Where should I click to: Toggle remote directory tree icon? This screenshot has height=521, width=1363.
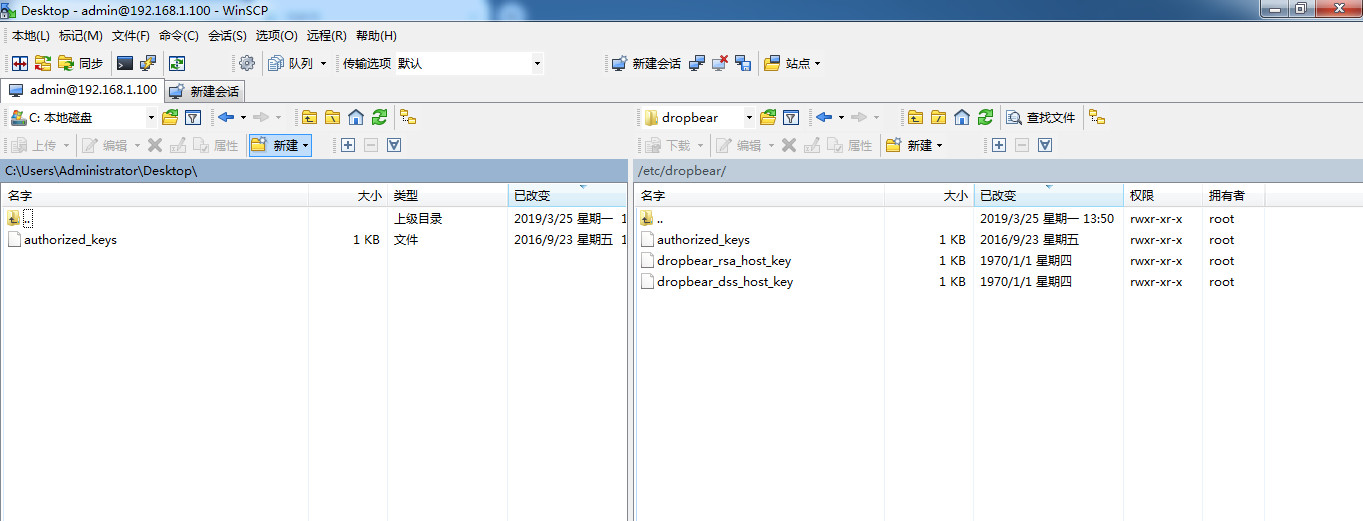coord(1097,117)
